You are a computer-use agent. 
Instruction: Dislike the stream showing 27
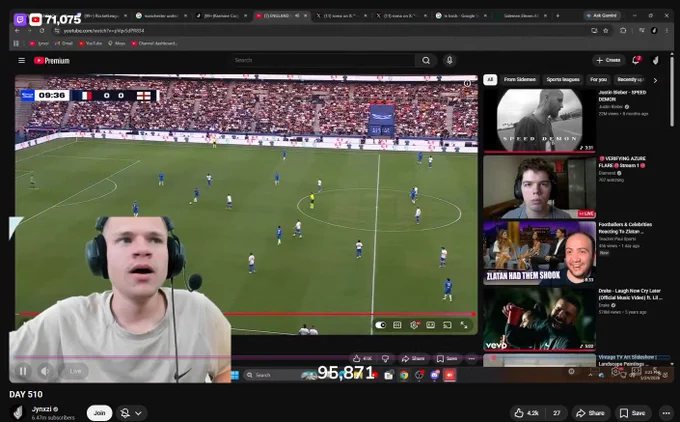click(x=556, y=413)
